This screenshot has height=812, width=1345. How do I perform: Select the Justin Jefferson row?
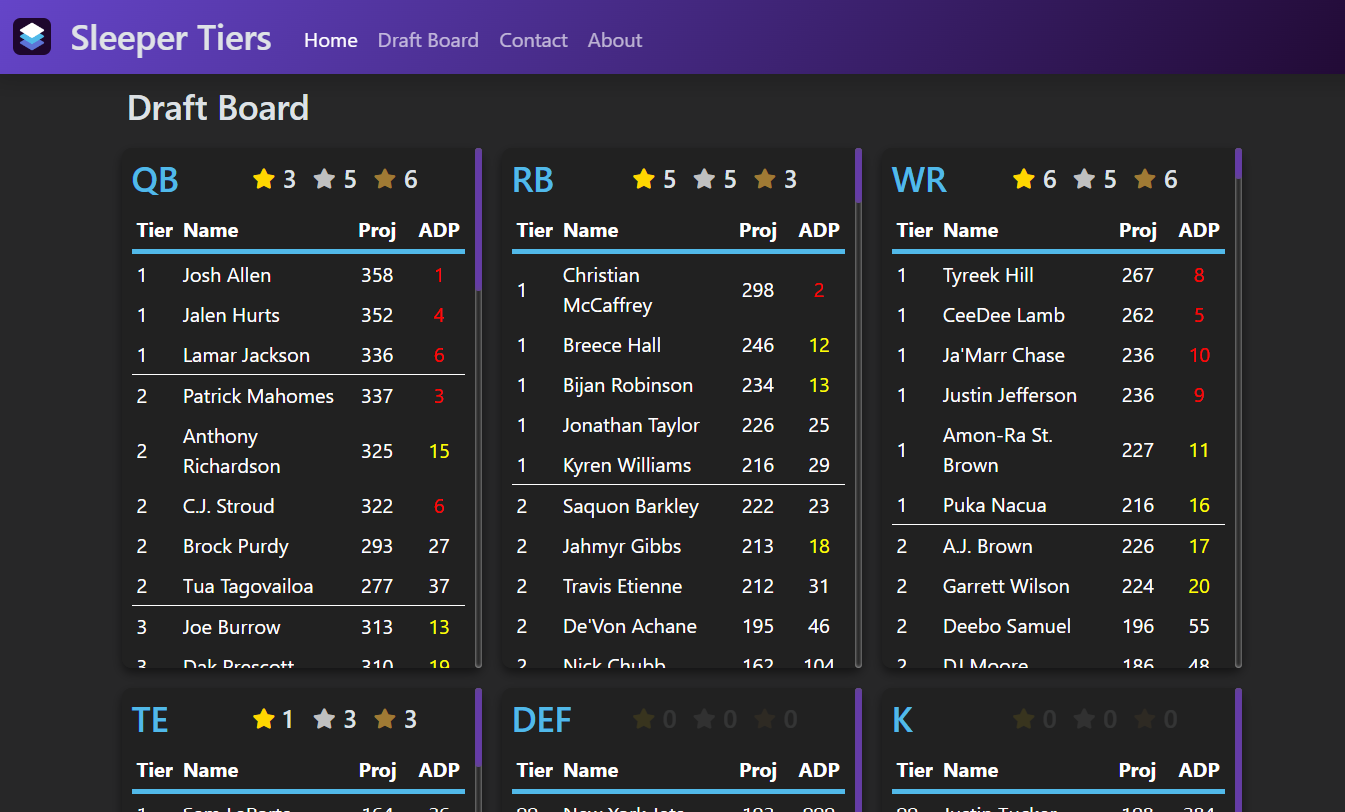1058,395
